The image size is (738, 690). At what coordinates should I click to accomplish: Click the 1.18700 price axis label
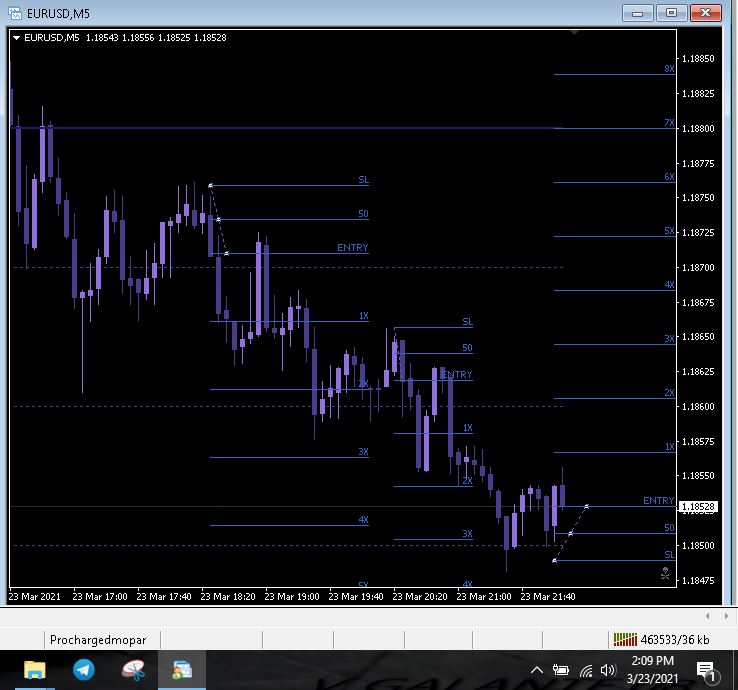click(x=698, y=267)
